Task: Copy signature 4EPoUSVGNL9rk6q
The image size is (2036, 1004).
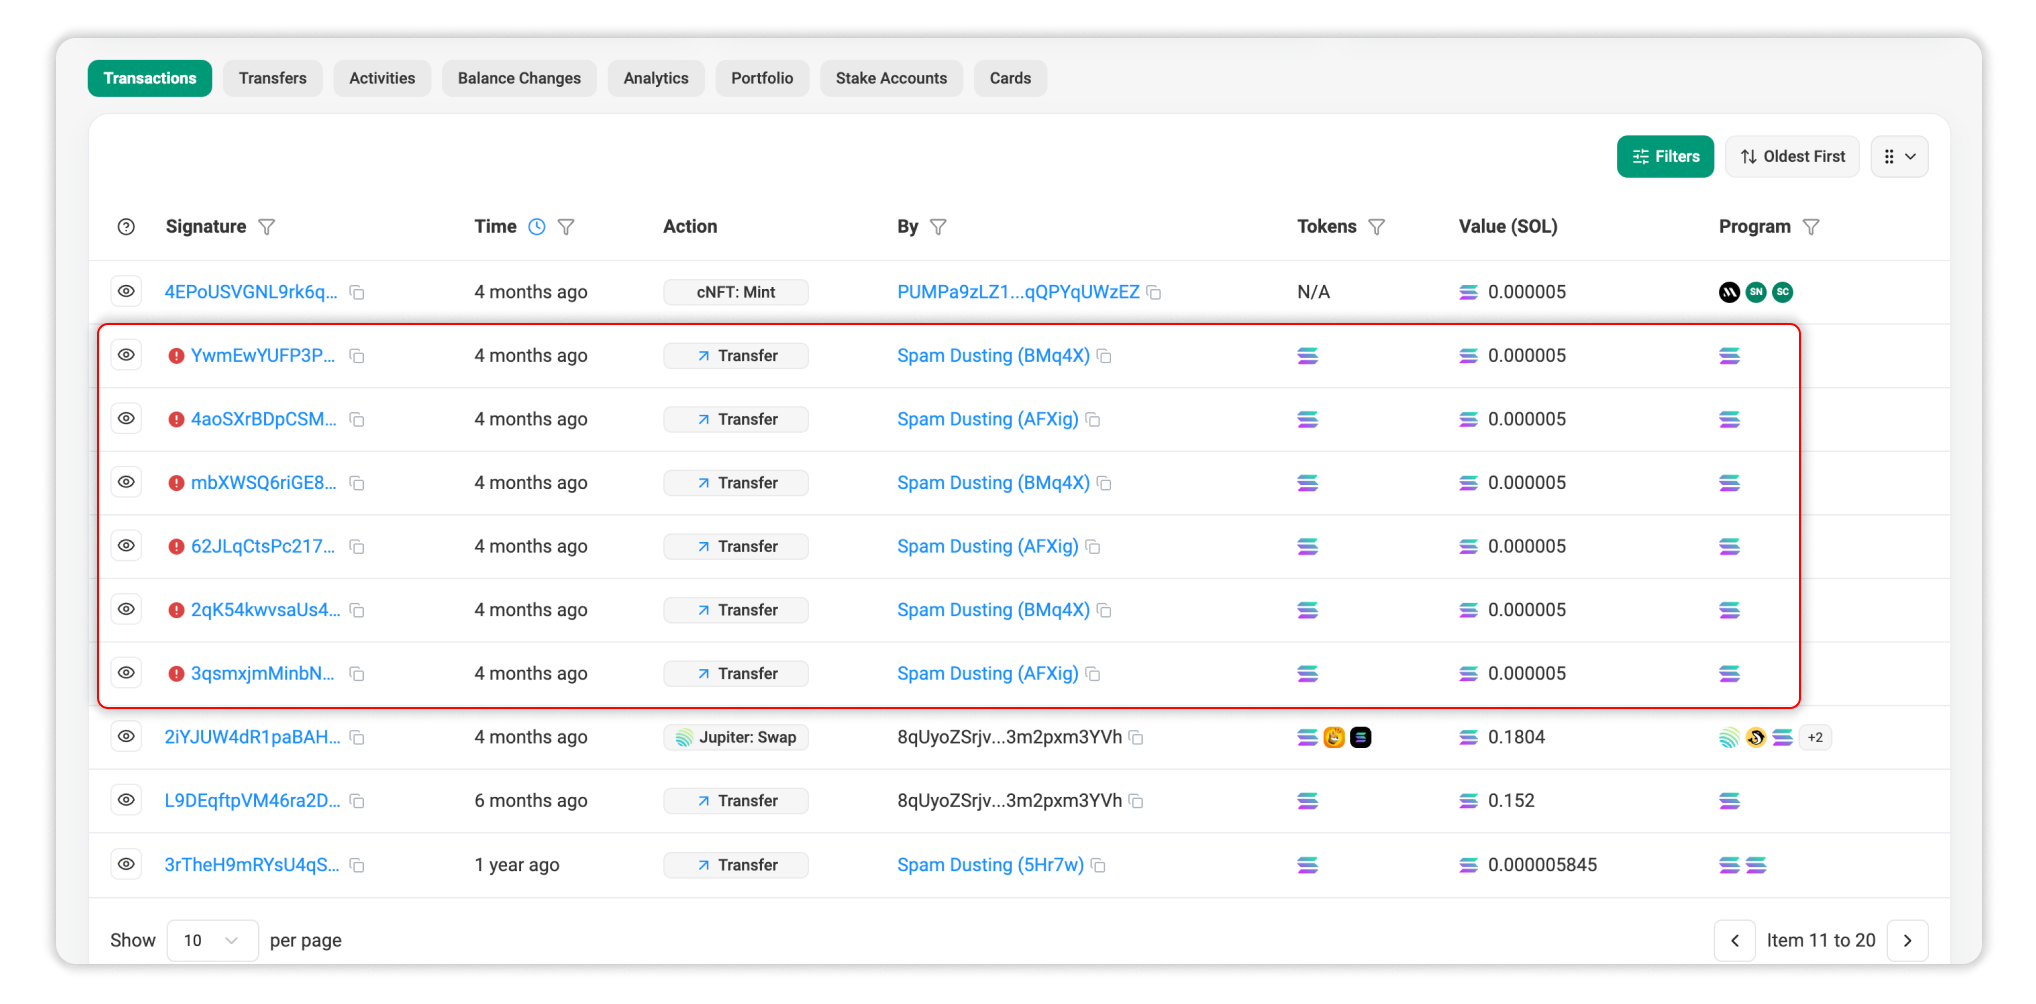Action: 357,293
